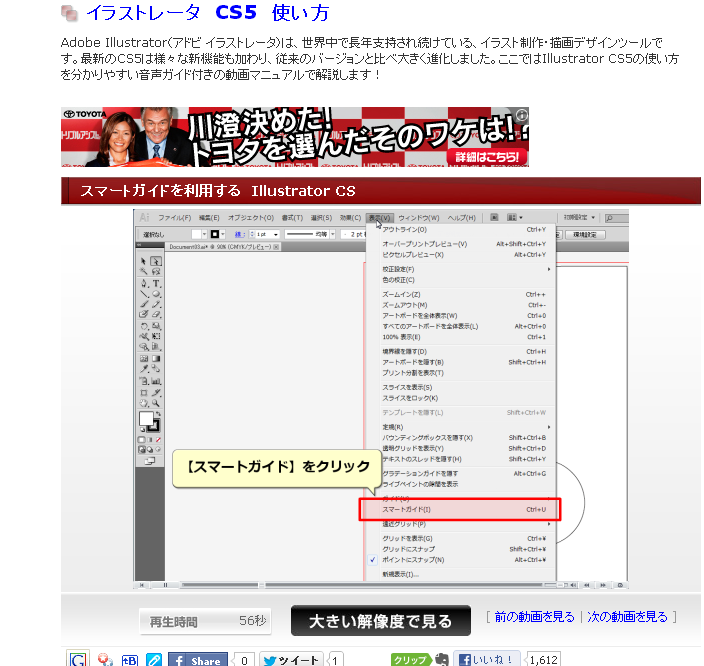Choose スマートガイド(I) menu item
Viewport: 704px width, 666px height.
pyautogui.click(x=460, y=509)
